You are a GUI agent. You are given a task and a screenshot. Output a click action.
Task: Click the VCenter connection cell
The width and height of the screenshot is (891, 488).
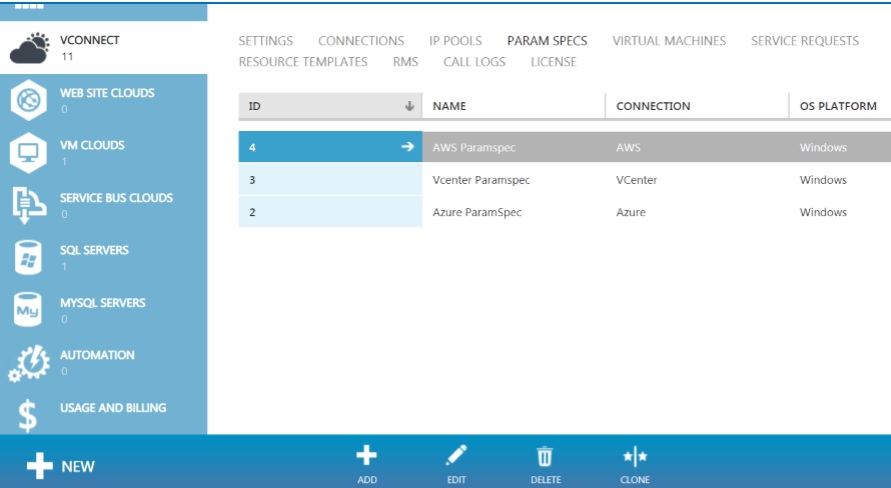click(x=636, y=180)
